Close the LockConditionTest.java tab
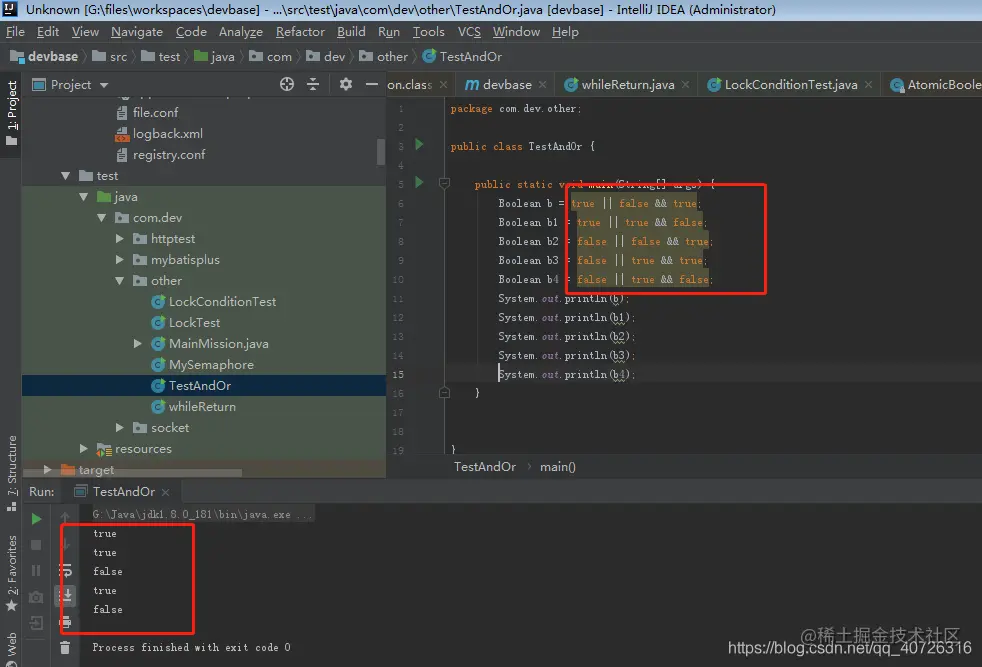Screen dimensions: 982x667 868,85
